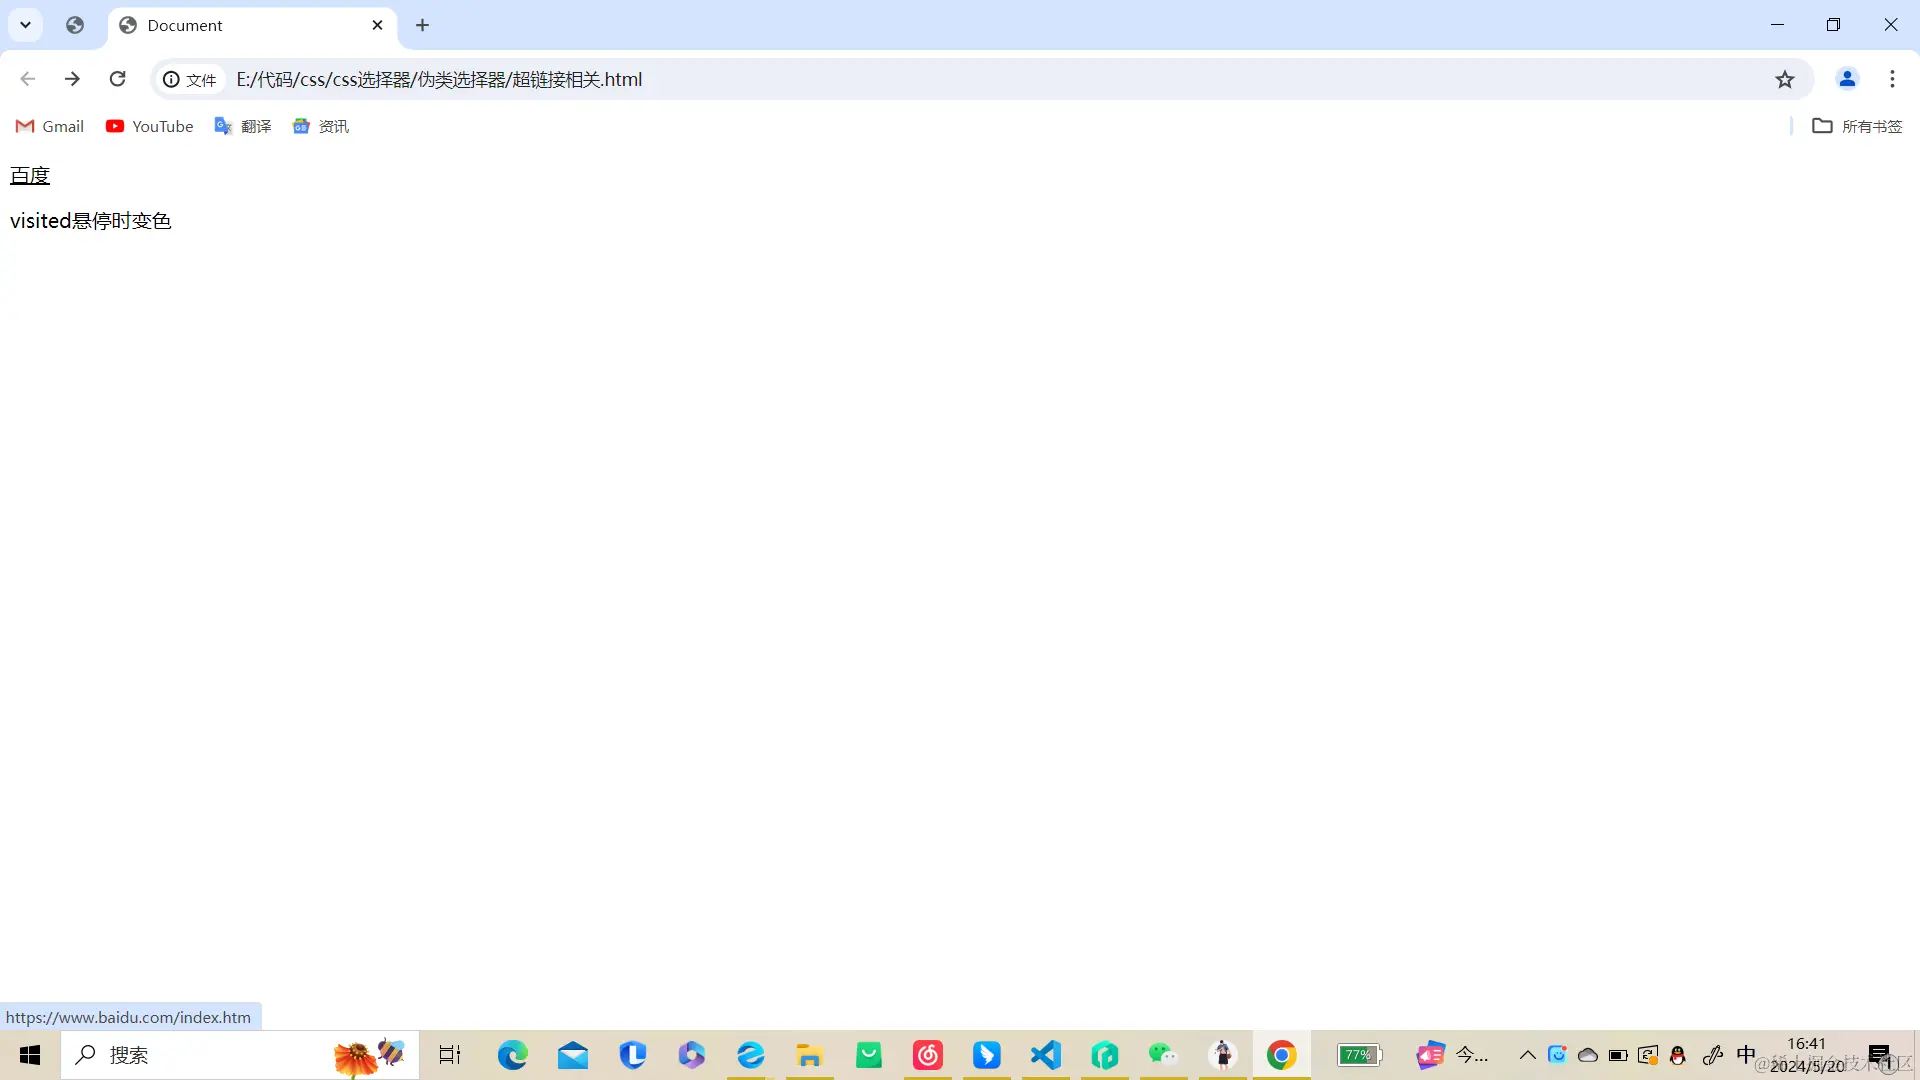Open the Chrome profile avatar

[1847, 79]
